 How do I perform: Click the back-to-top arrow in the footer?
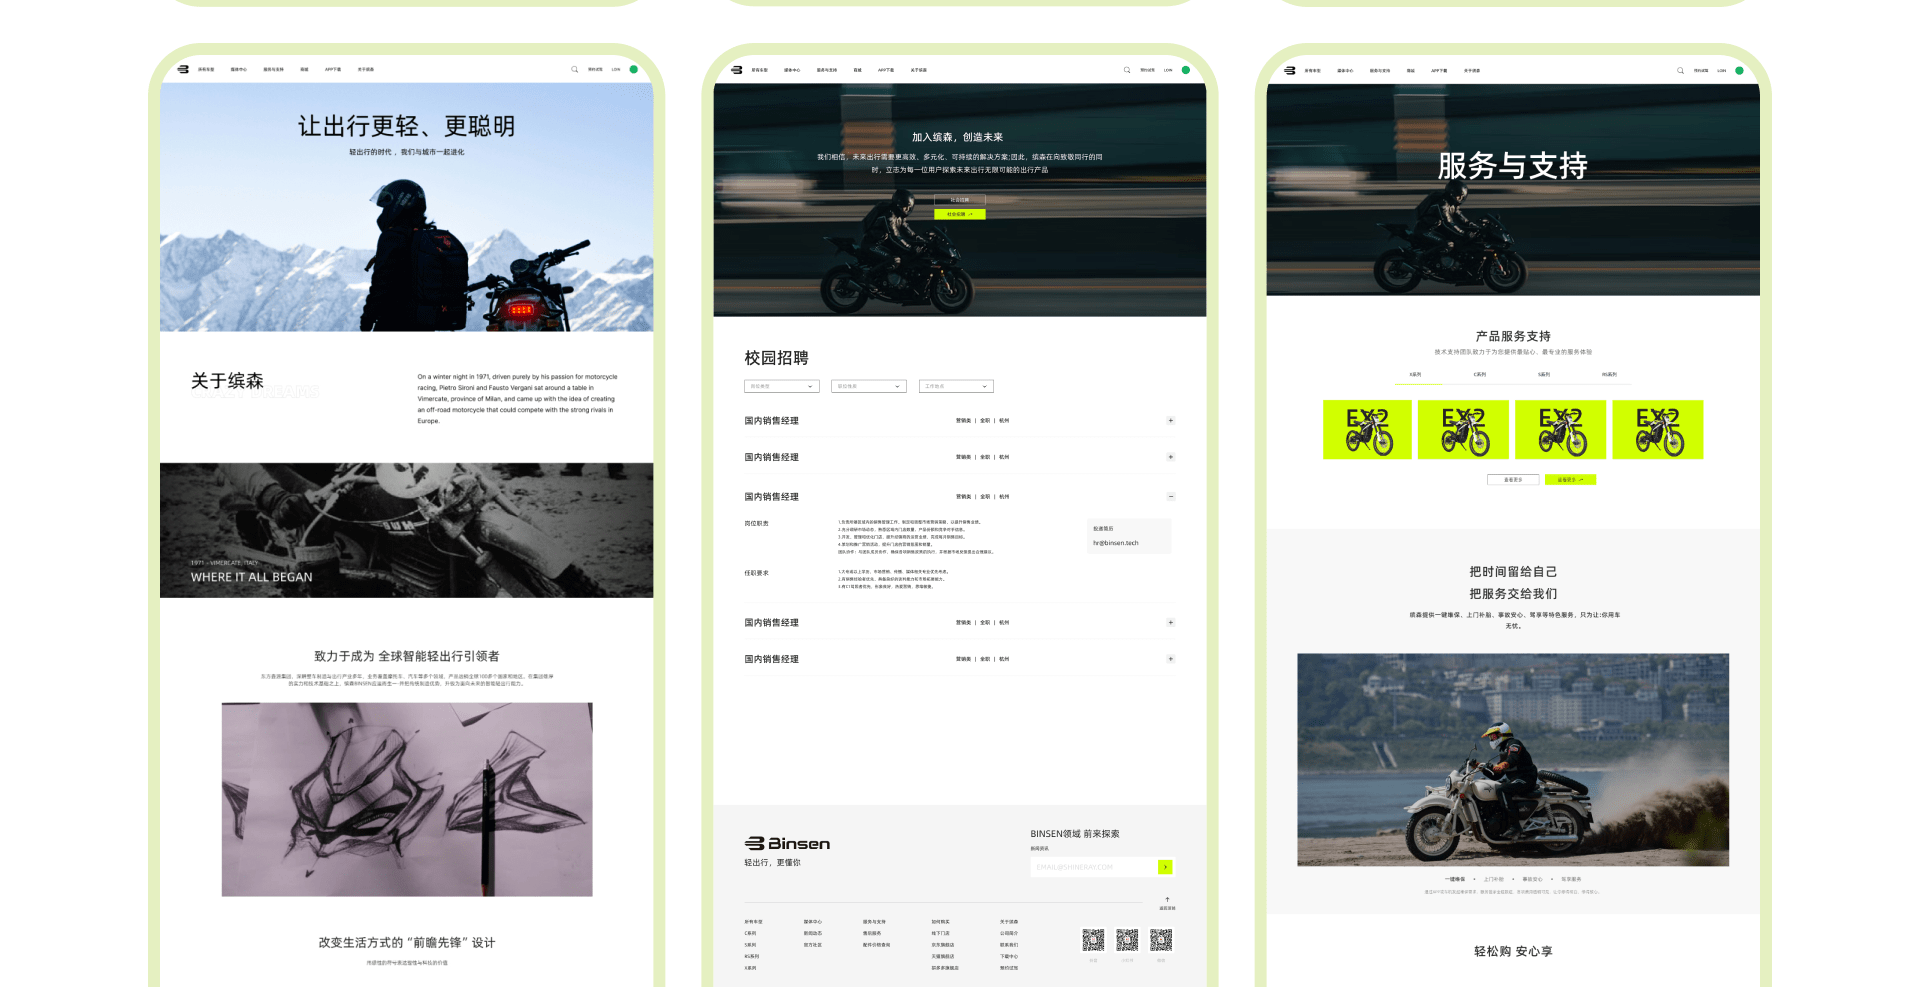coord(1167,900)
